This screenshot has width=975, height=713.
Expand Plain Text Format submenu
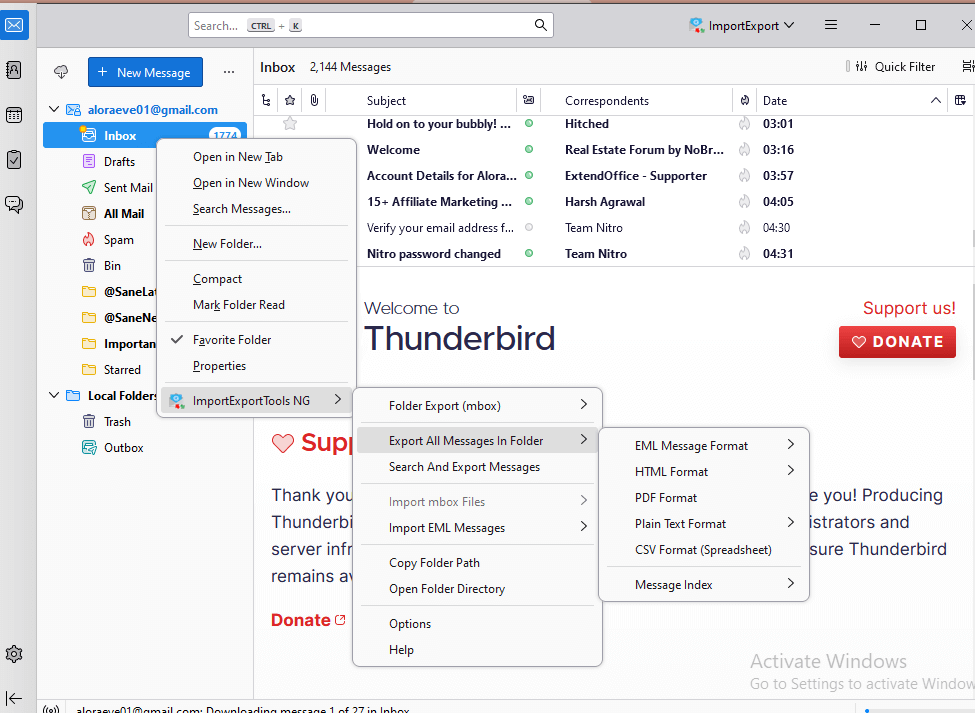pos(704,523)
